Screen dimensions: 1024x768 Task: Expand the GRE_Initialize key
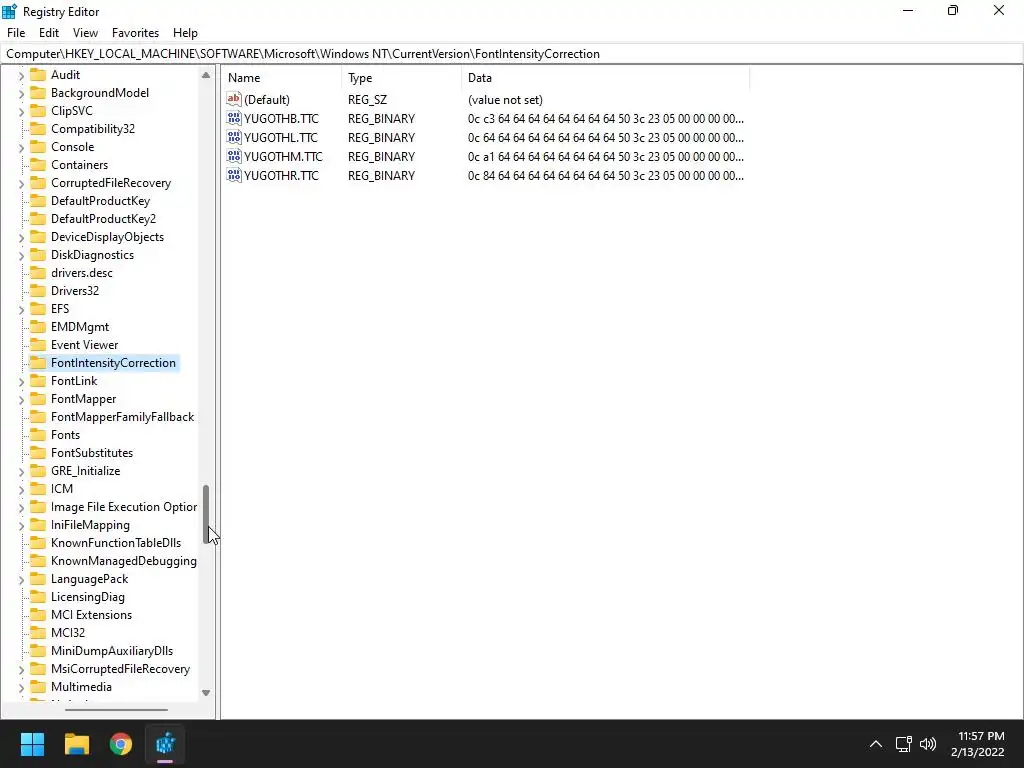coord(21,471)
